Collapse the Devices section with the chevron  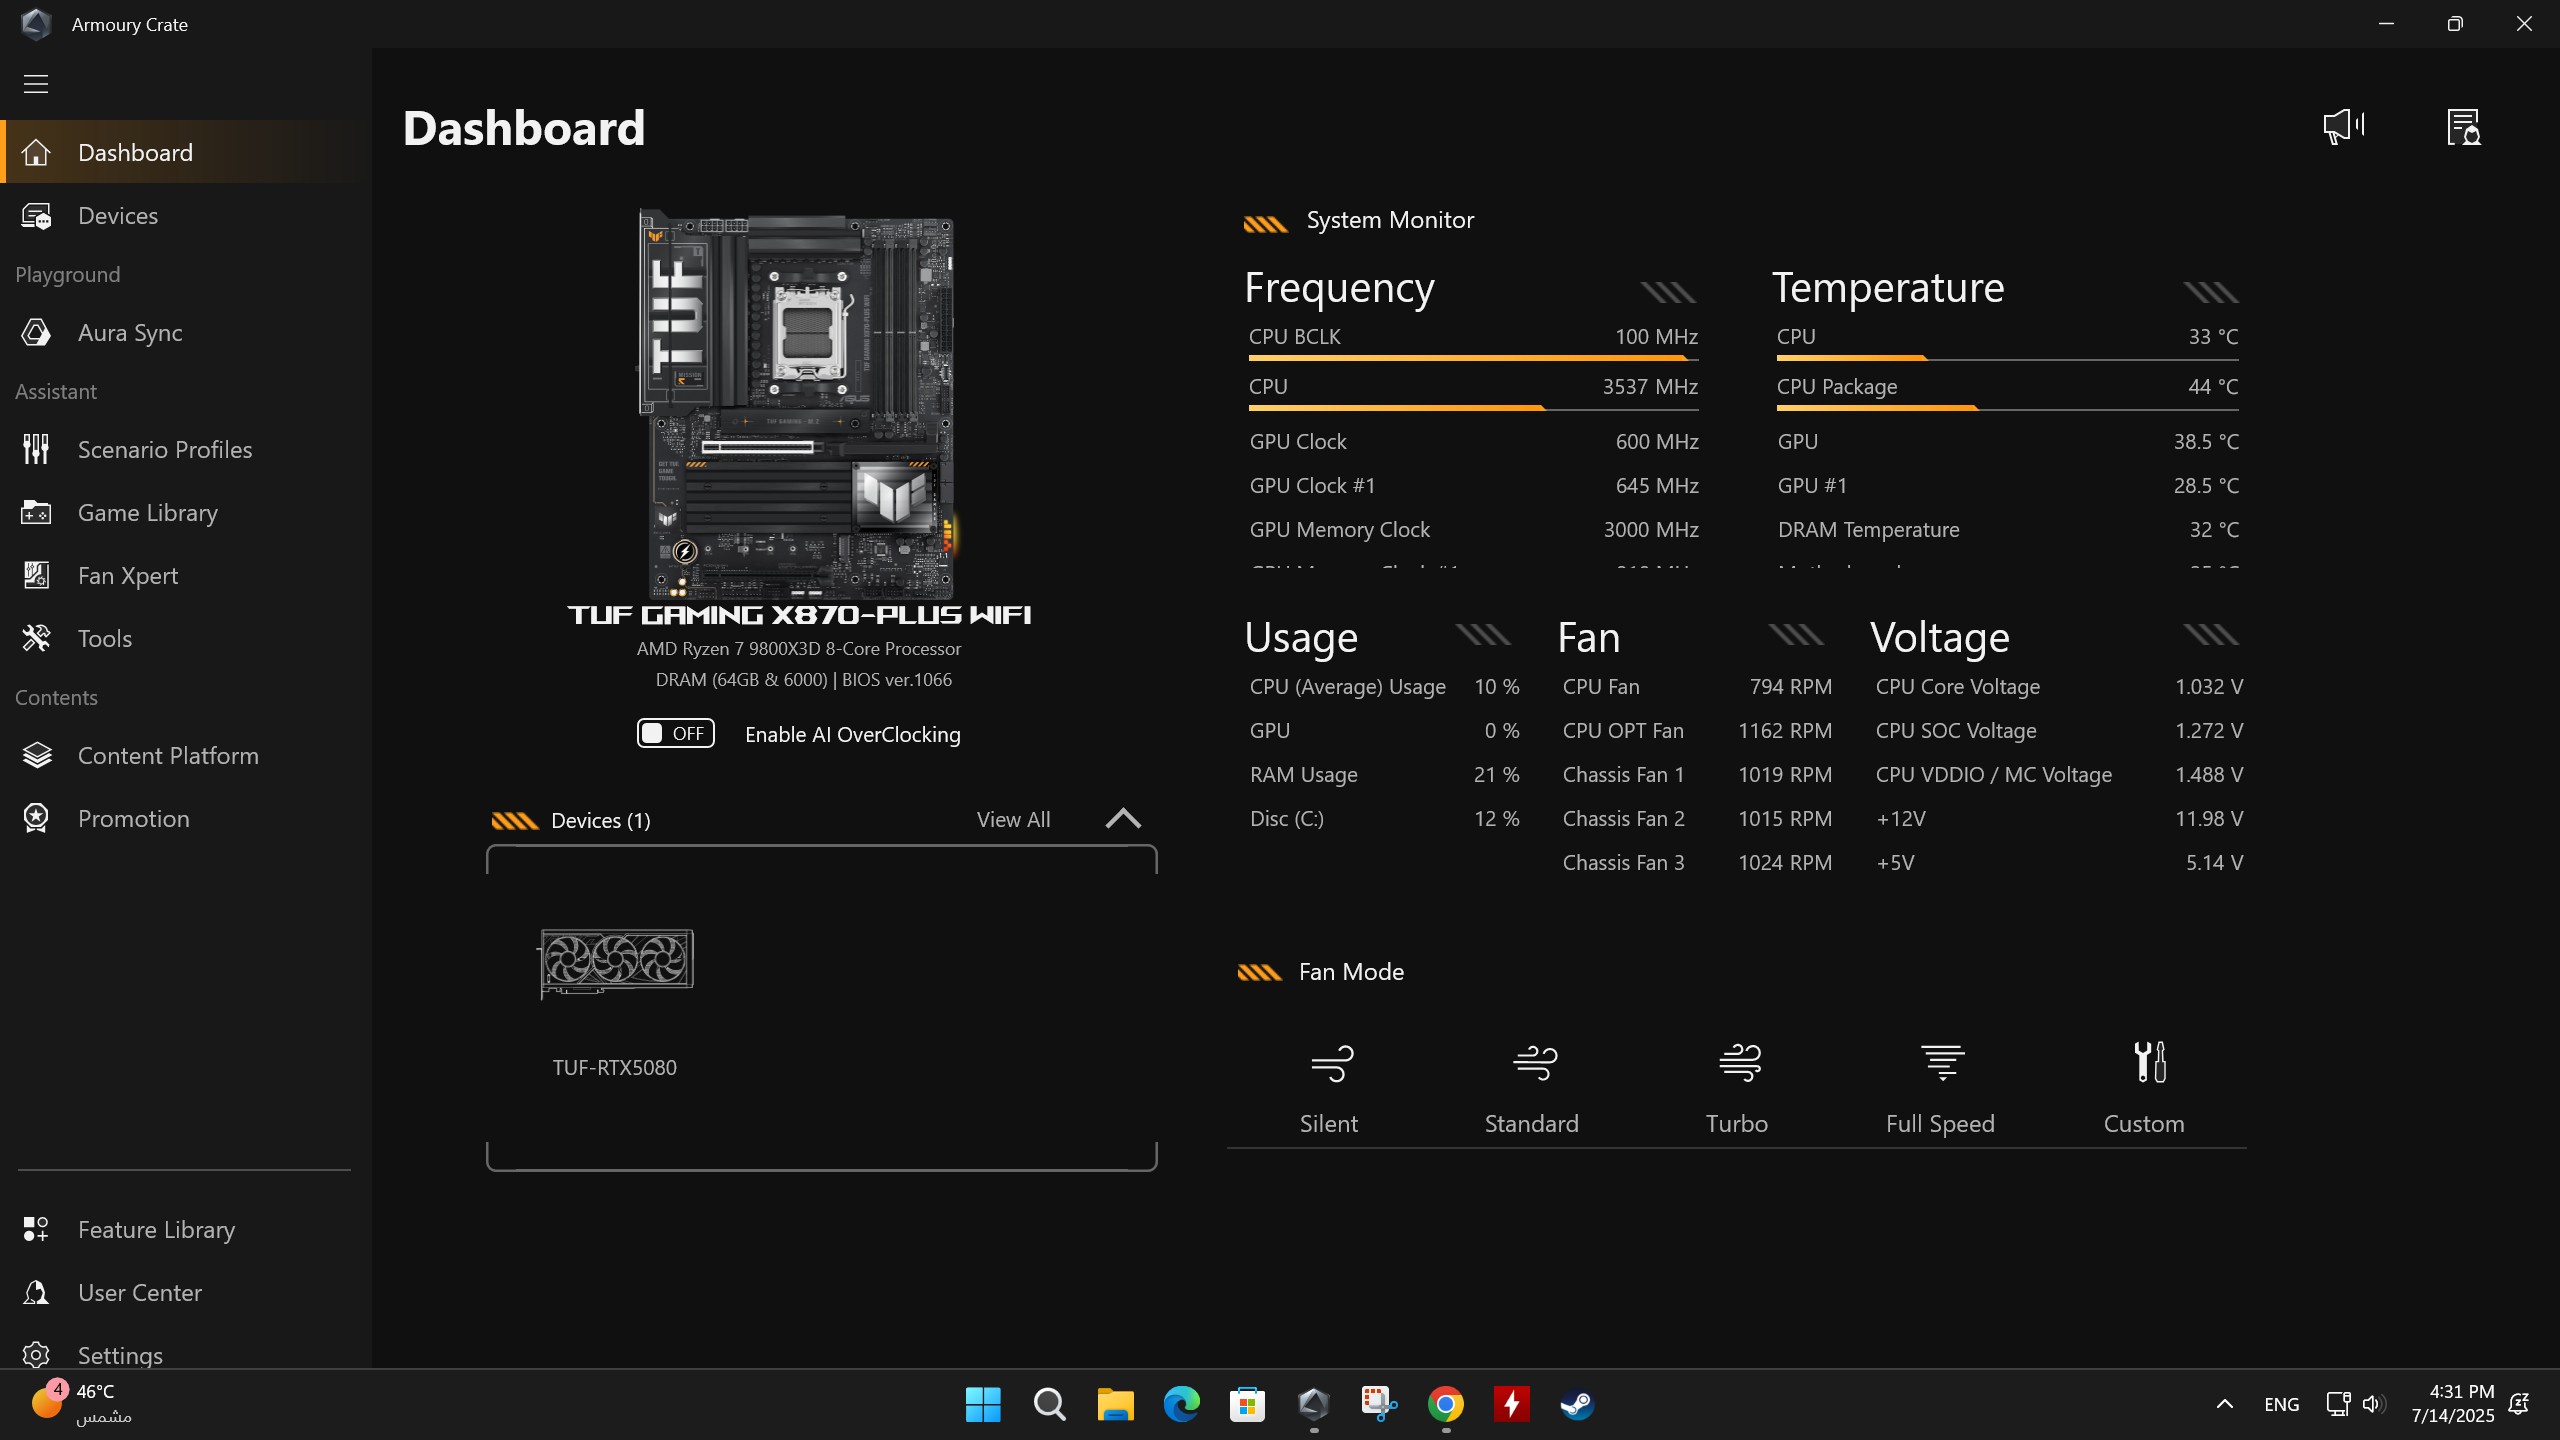tap(1123, 819)
